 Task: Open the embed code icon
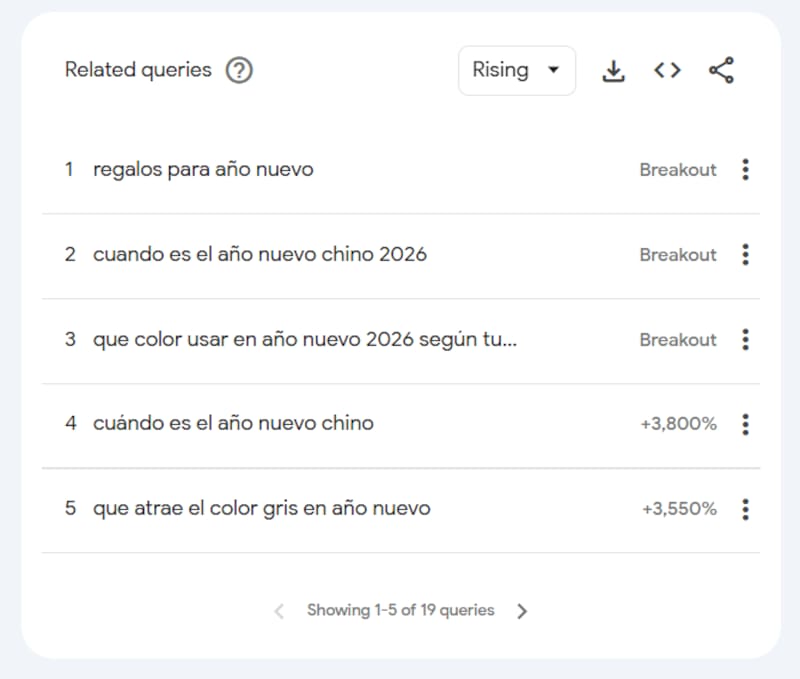667,71
